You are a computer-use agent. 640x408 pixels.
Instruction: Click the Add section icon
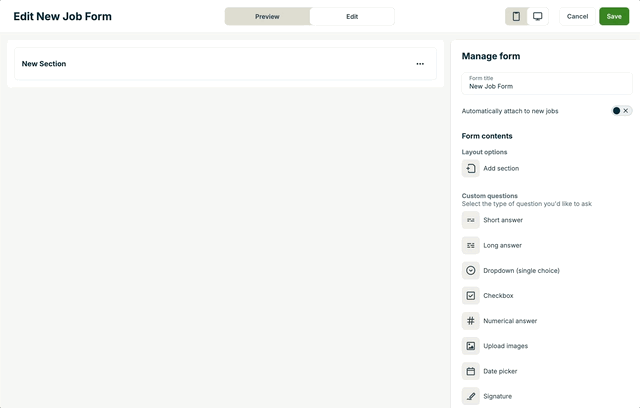pos(471,169)
